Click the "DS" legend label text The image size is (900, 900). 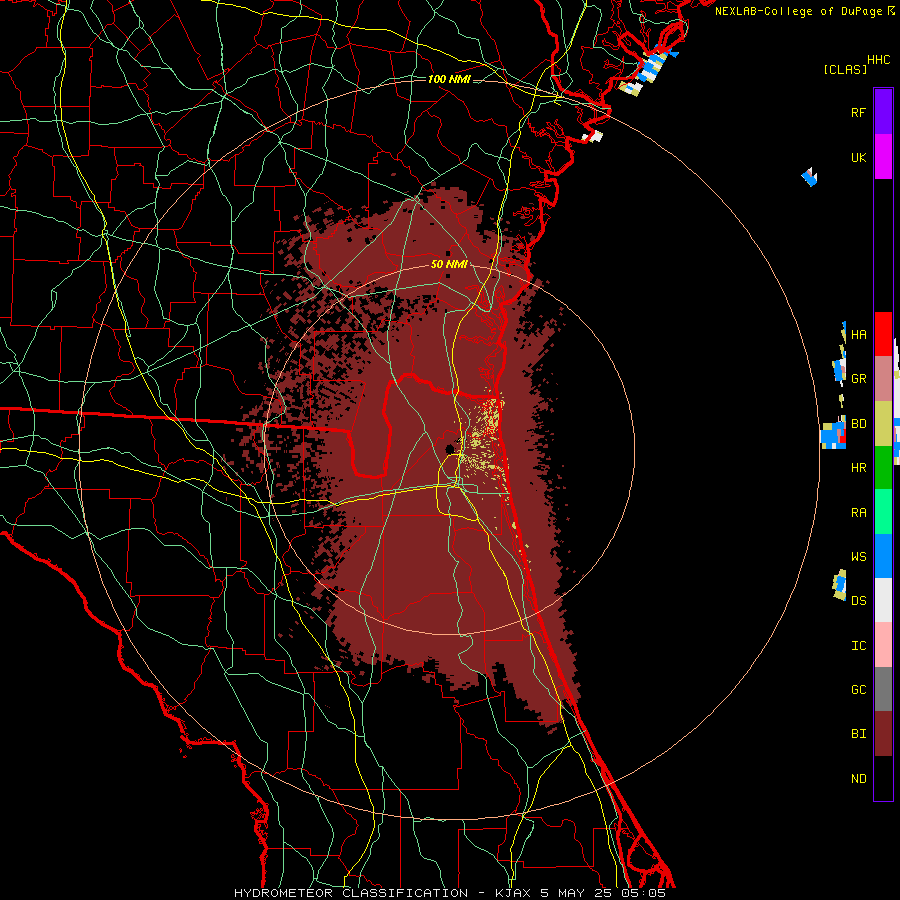point(858,600)
